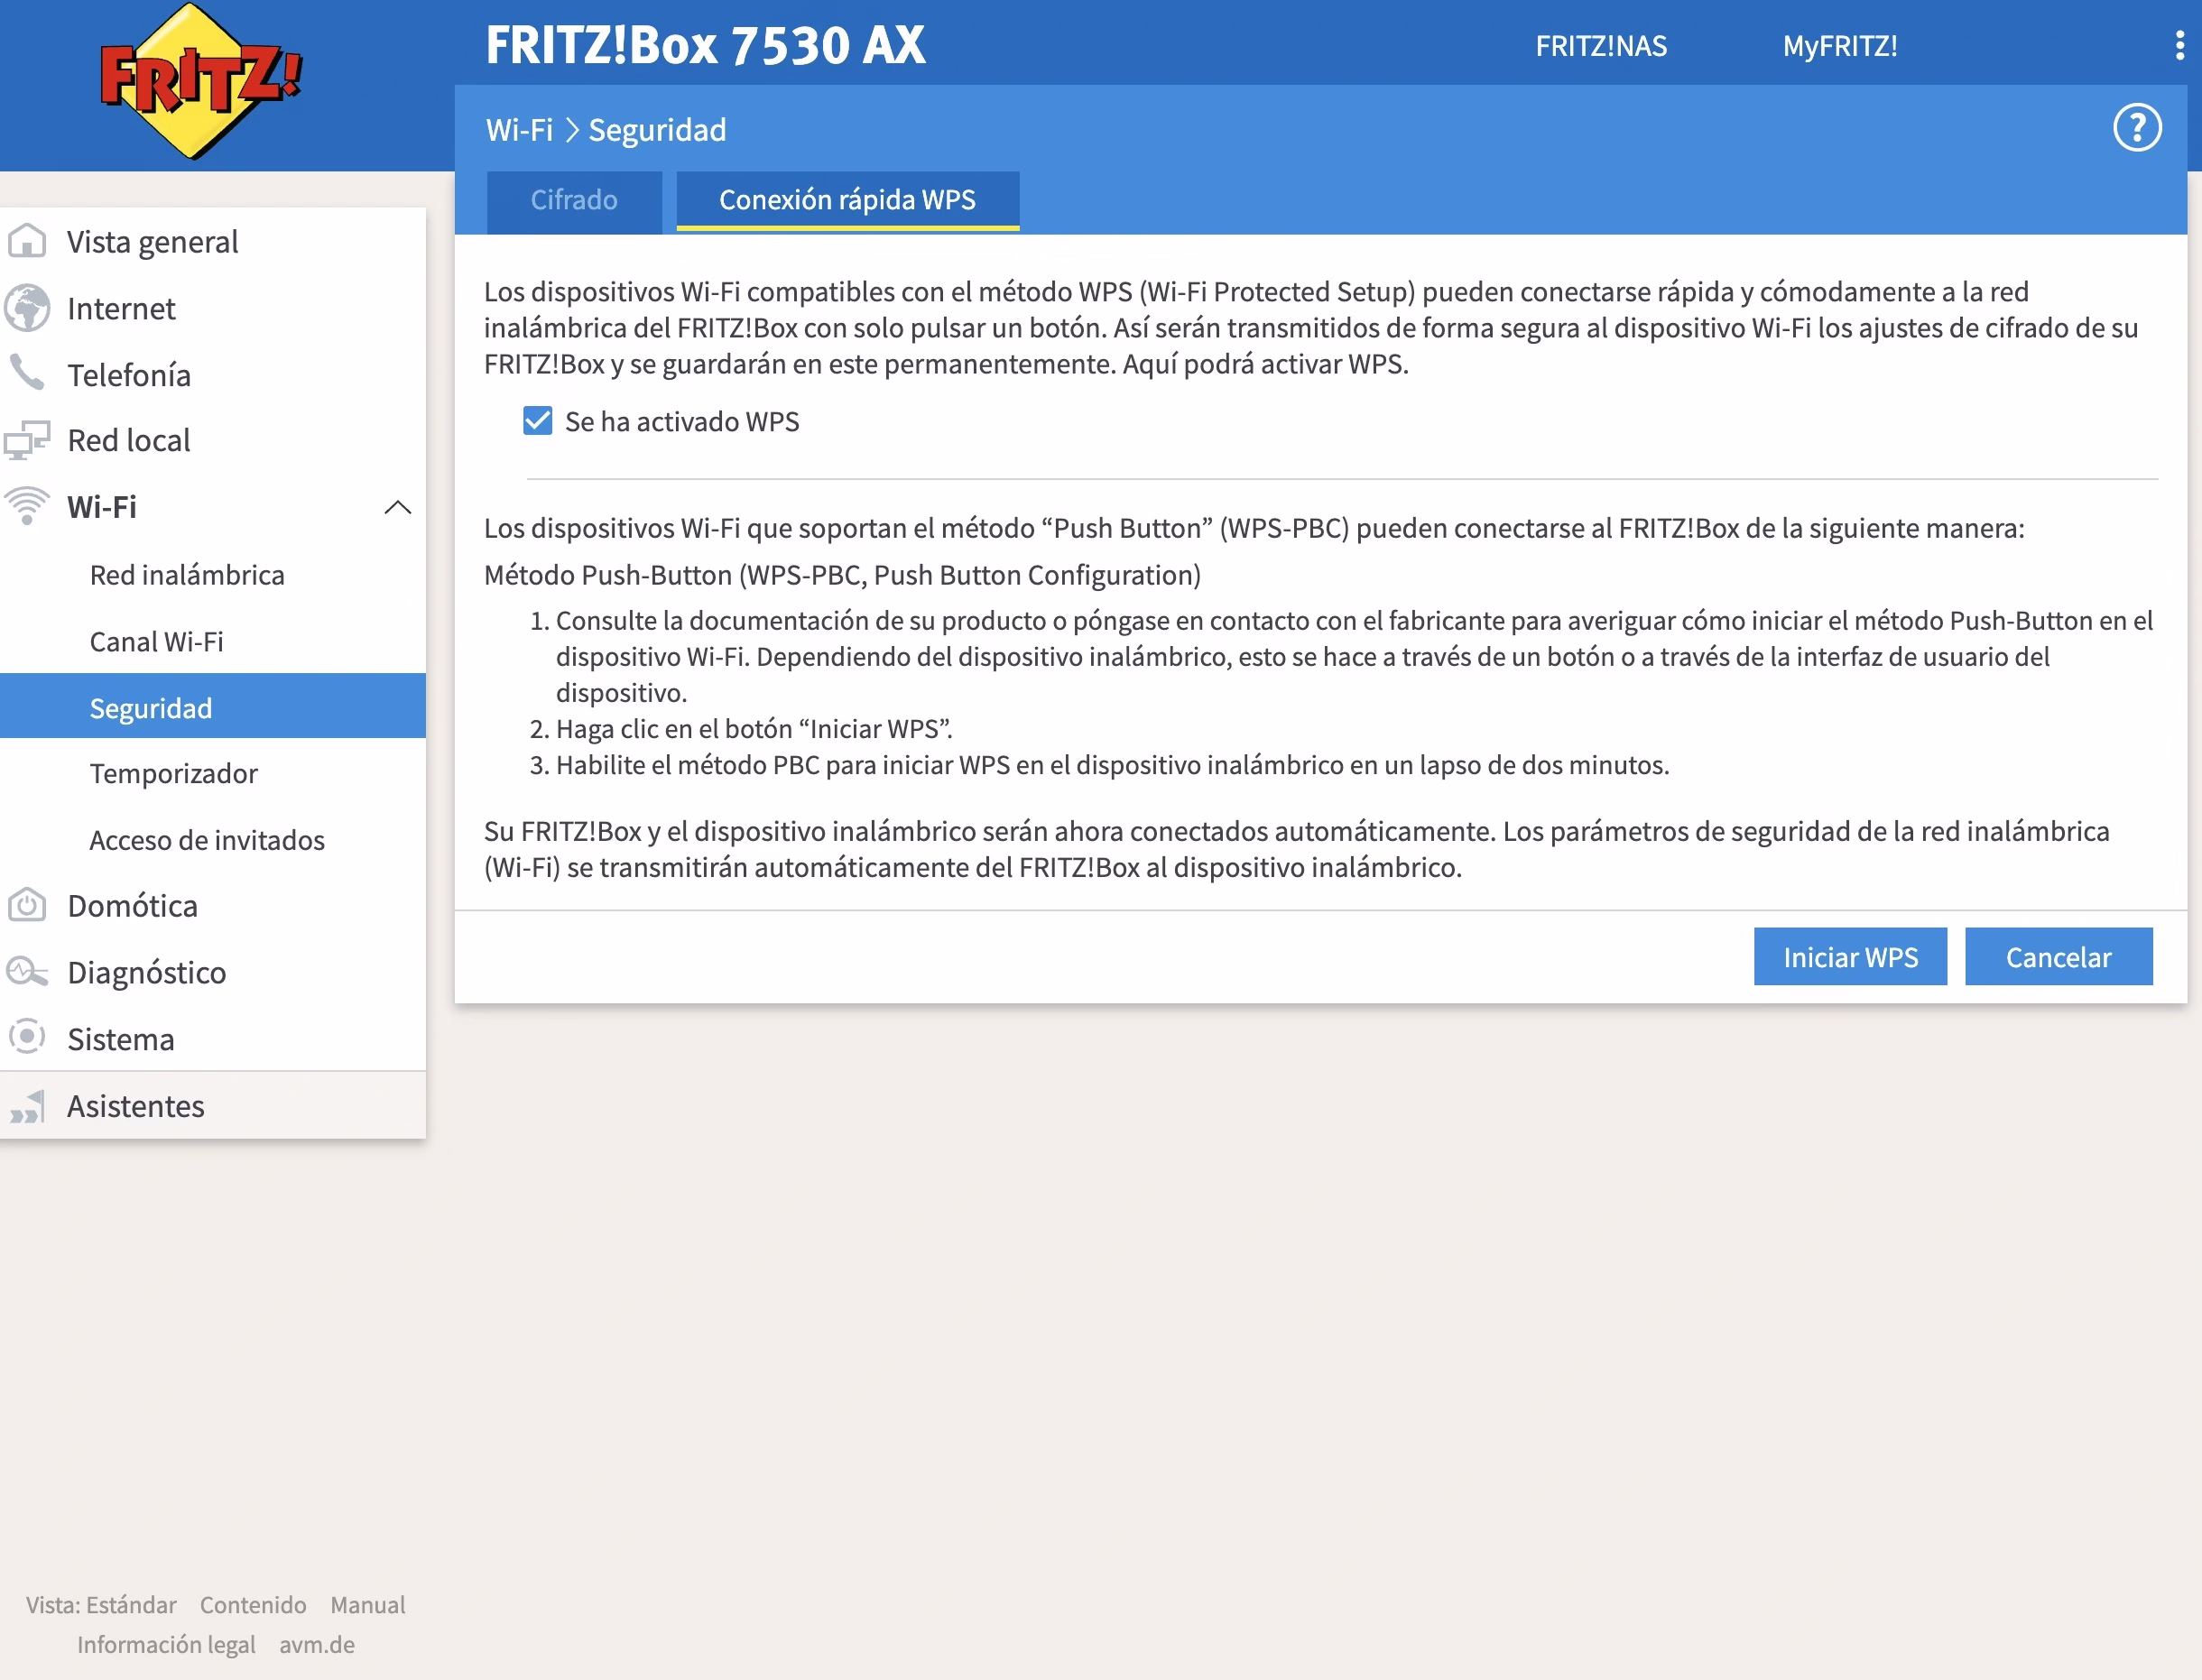2202x1680 pixels.
Task: Select the Wi-Fi menu label
Action: click(x=102, y=507)
